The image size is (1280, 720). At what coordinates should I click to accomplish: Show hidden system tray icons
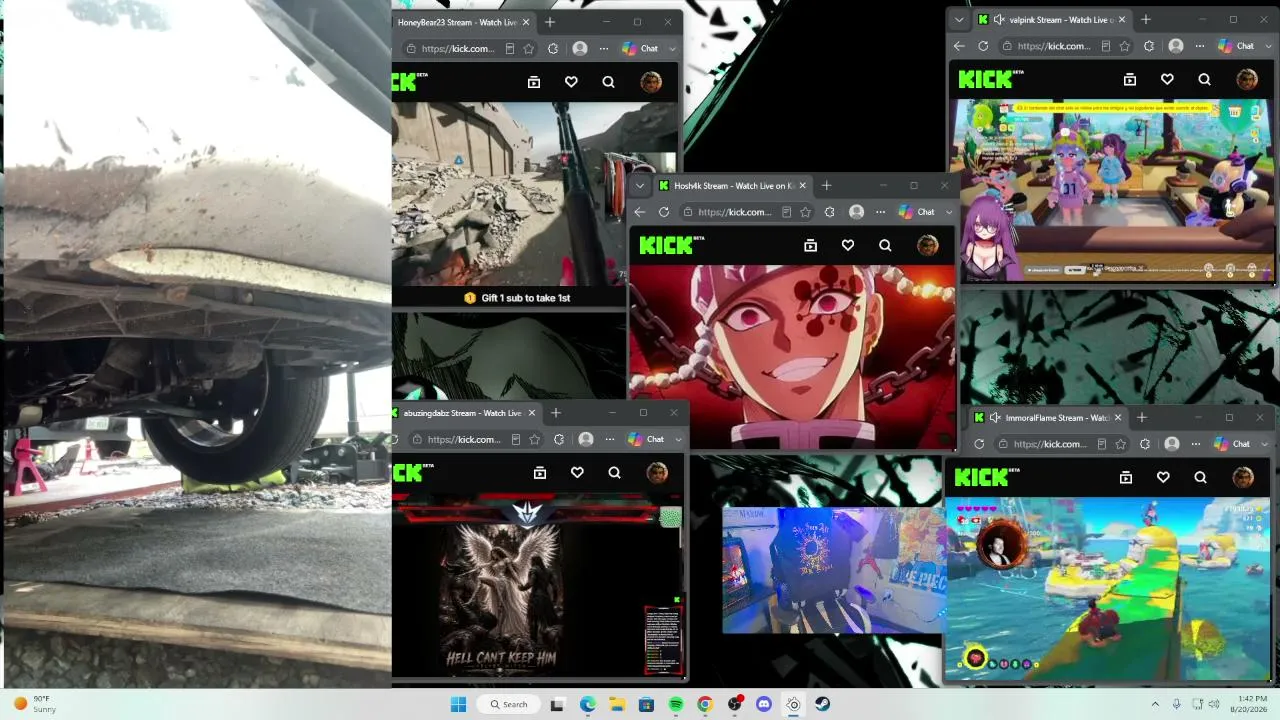(1155, 704)
